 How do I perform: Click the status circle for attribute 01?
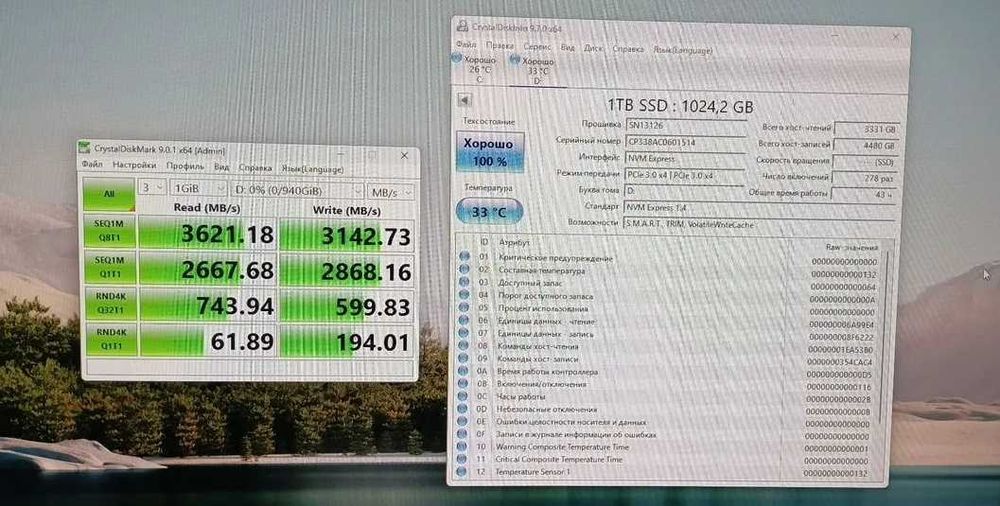coord(464,258)
